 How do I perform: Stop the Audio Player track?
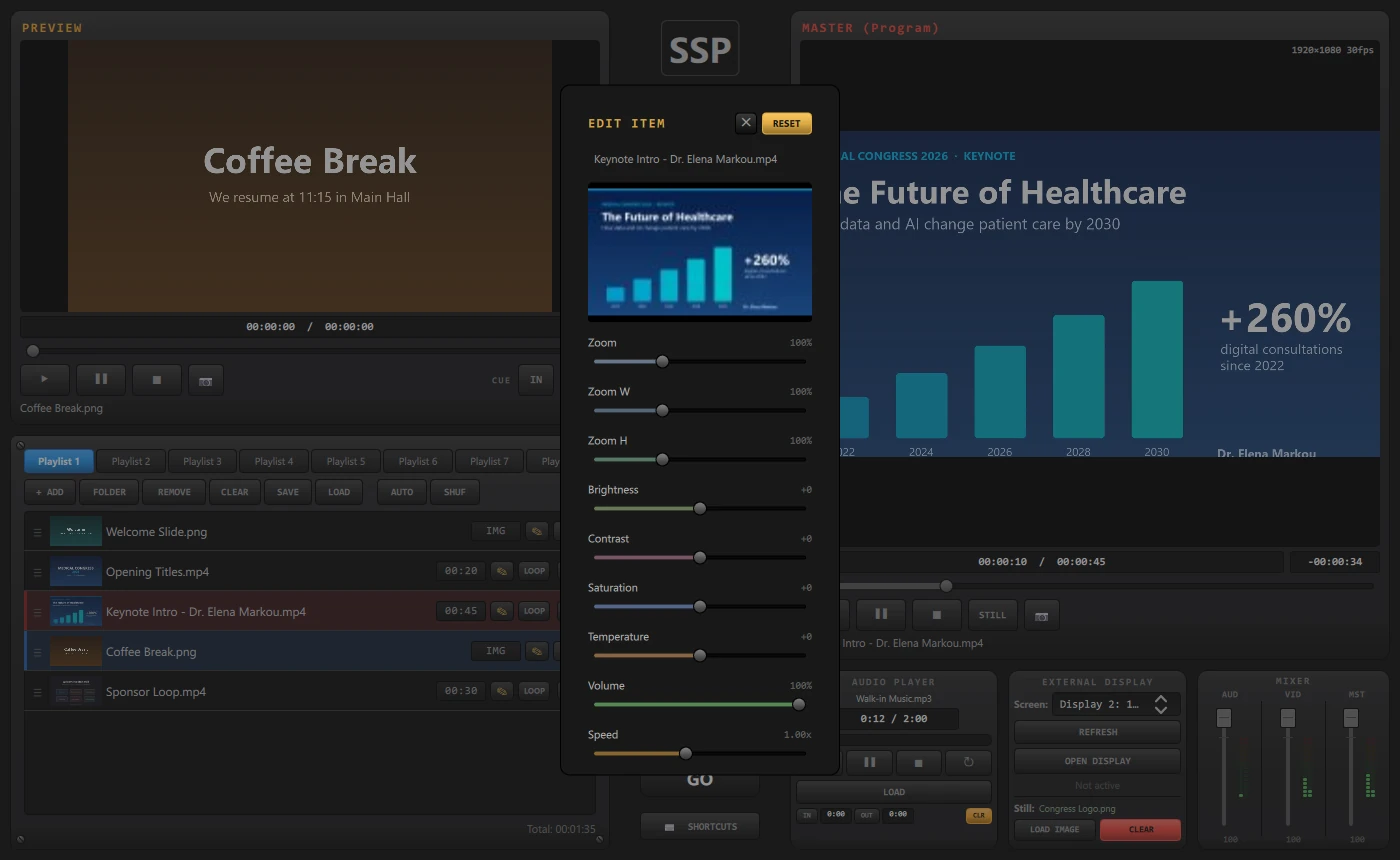coord(919,762)
